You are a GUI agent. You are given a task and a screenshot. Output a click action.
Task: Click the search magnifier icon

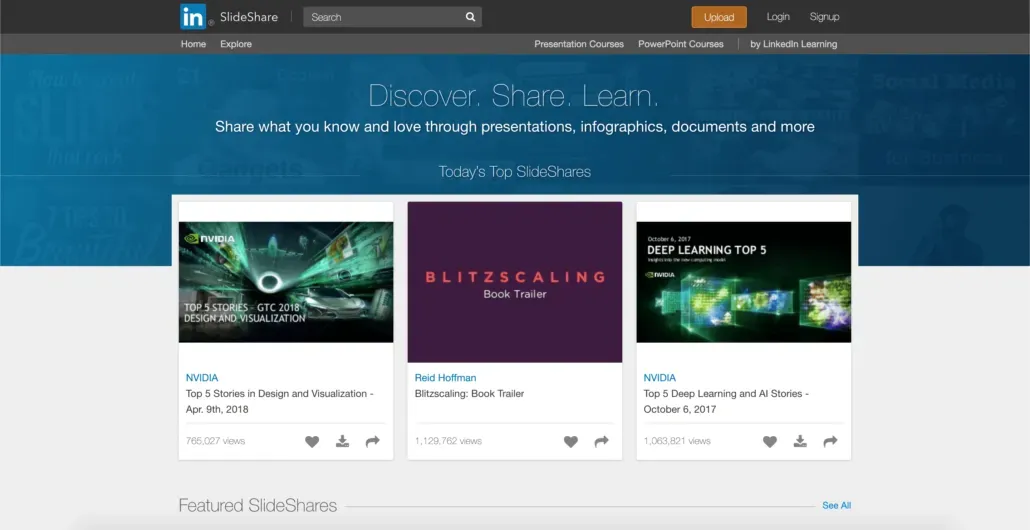(470, 17)
